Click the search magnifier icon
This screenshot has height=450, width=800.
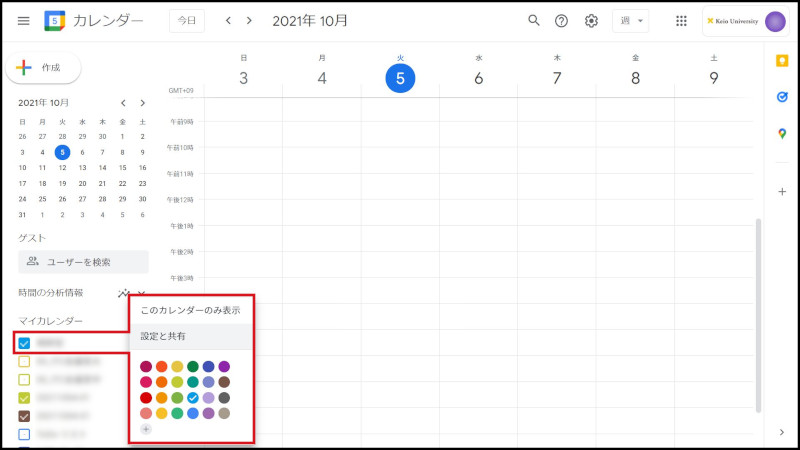(x=534, y=20)
